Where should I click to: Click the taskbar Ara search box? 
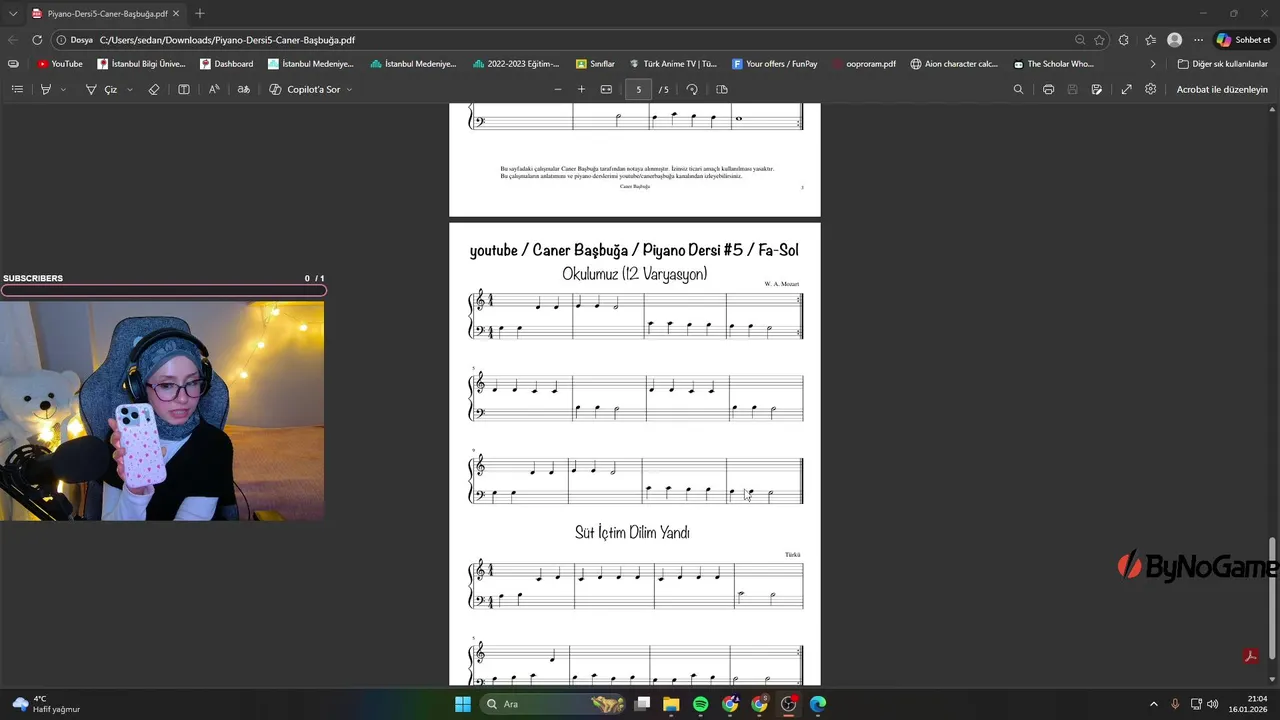(x=554, y=704)
